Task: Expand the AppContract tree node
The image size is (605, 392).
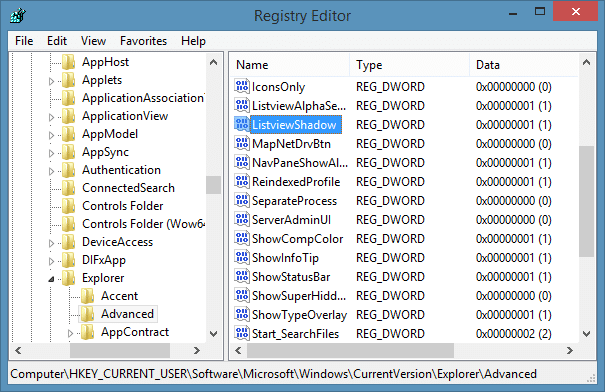Action: [x=70, y=333]
